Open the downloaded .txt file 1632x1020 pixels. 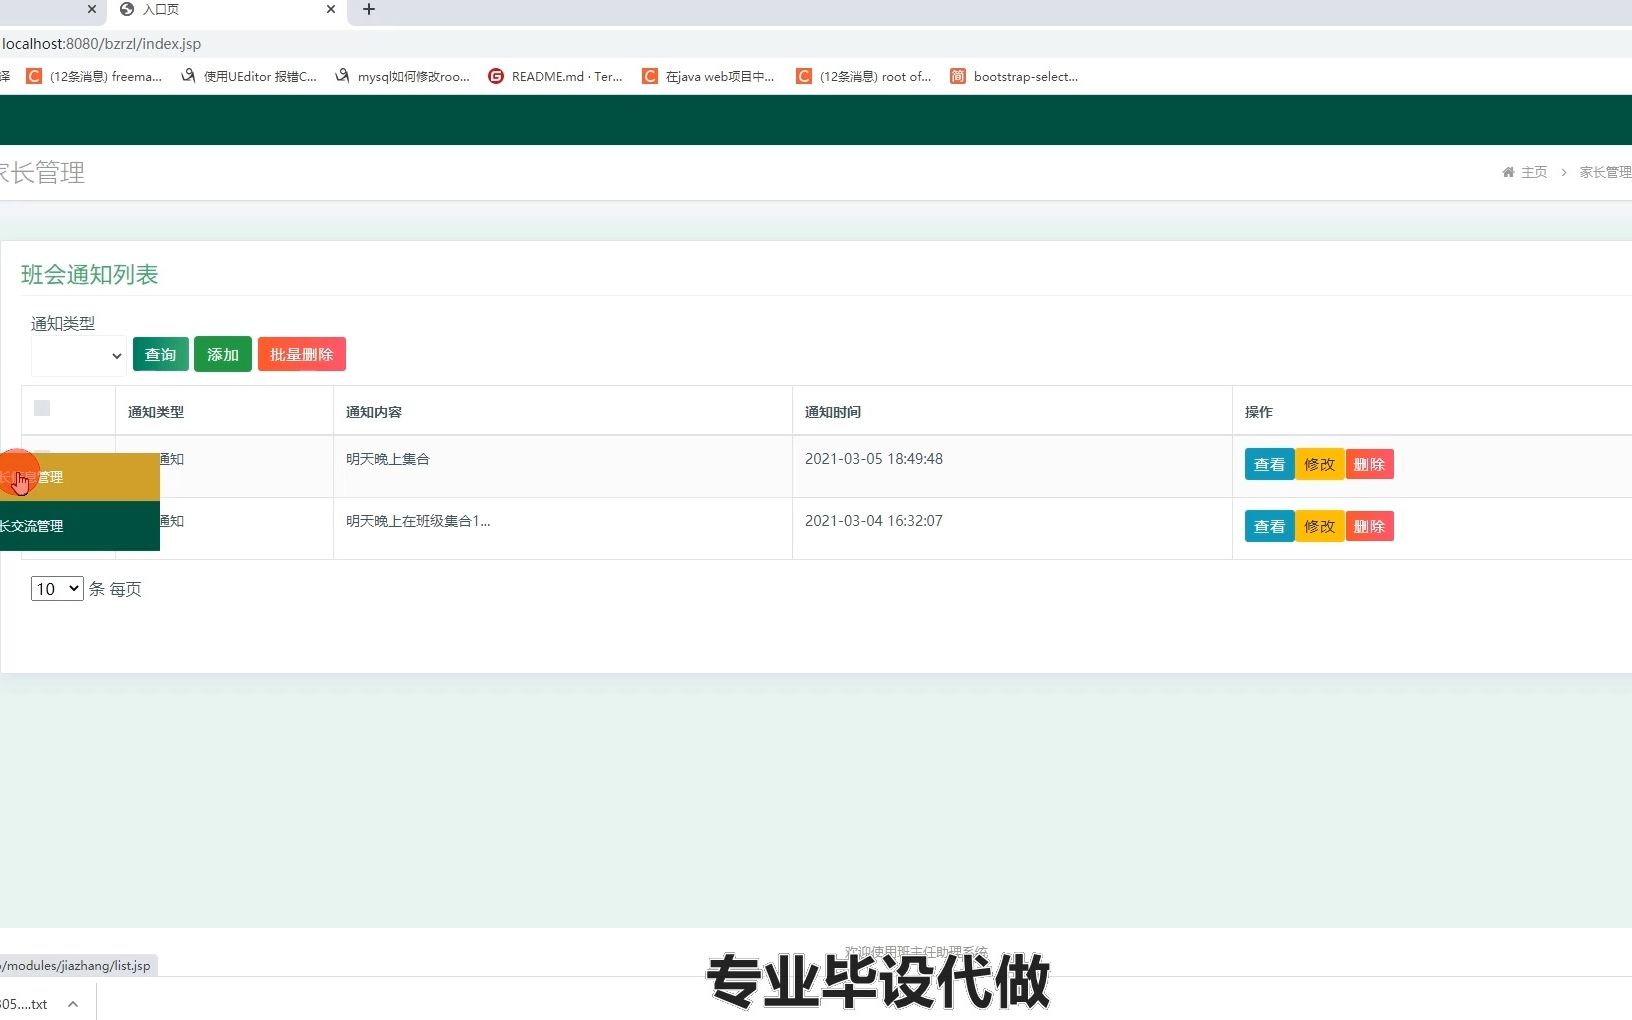pyautogui.click(x=25, y=1004)
